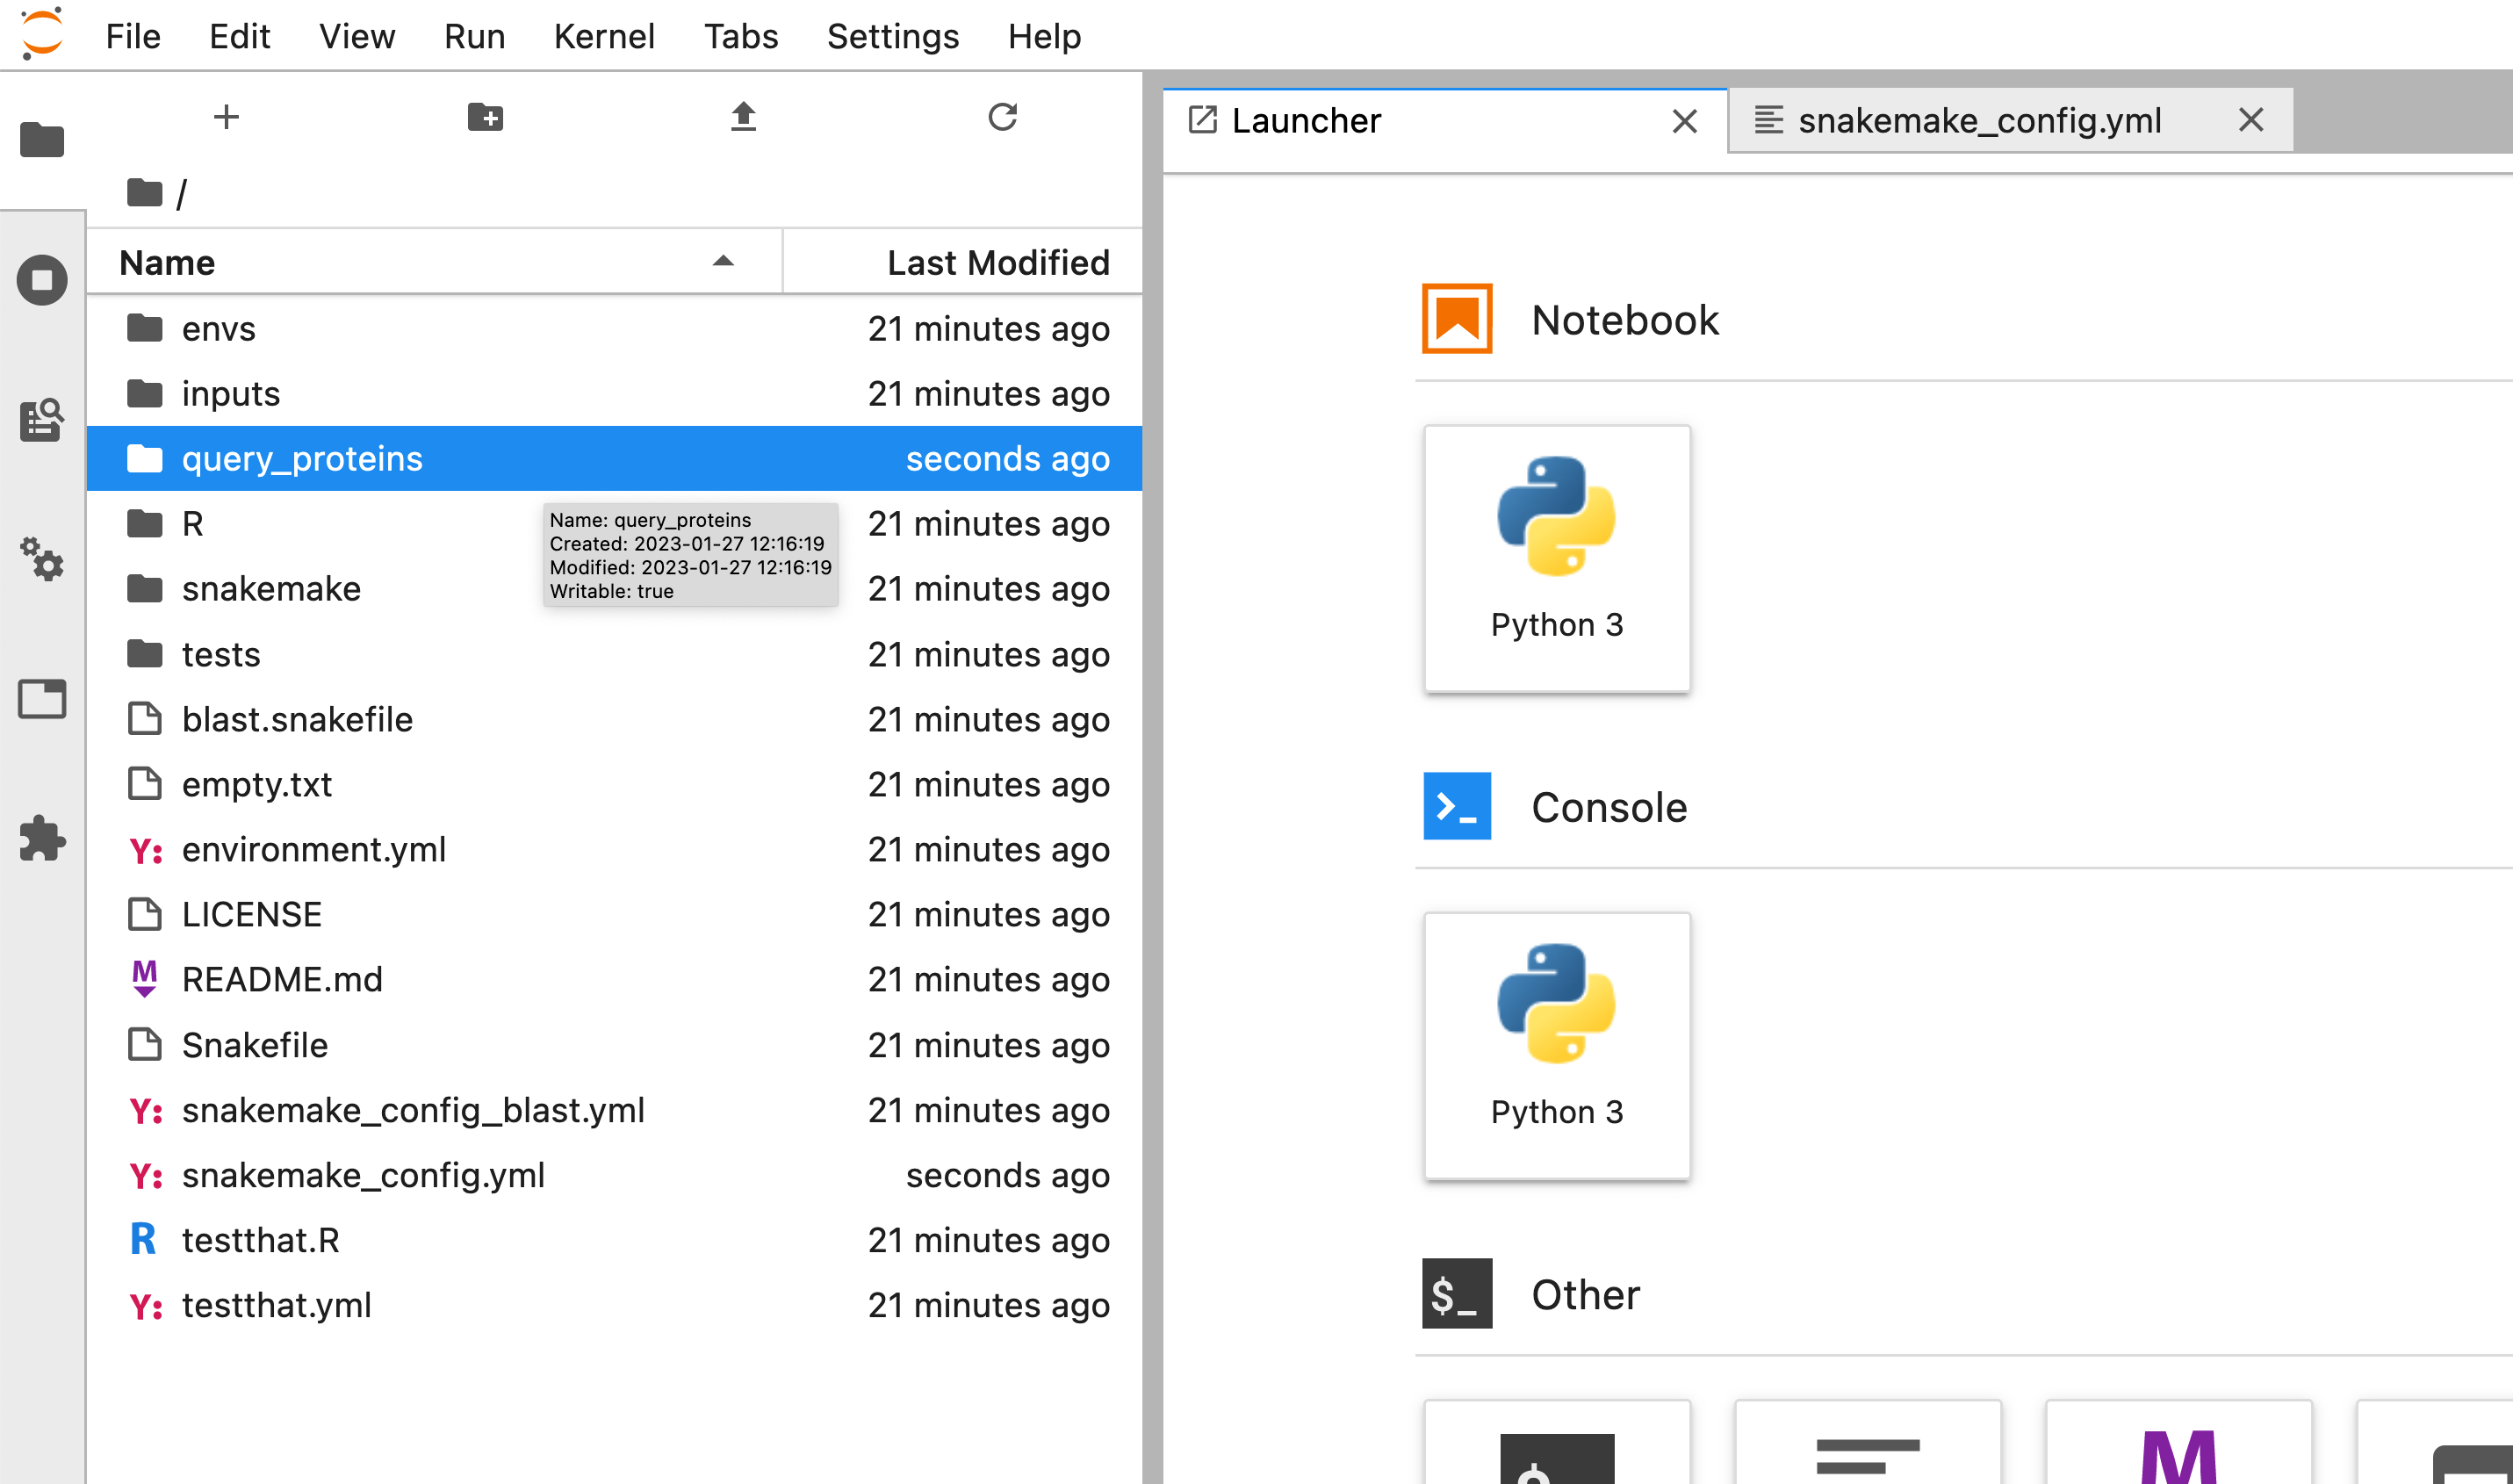
Task: Open the Table of Contents sidebar icon
Action: point(42,419)
